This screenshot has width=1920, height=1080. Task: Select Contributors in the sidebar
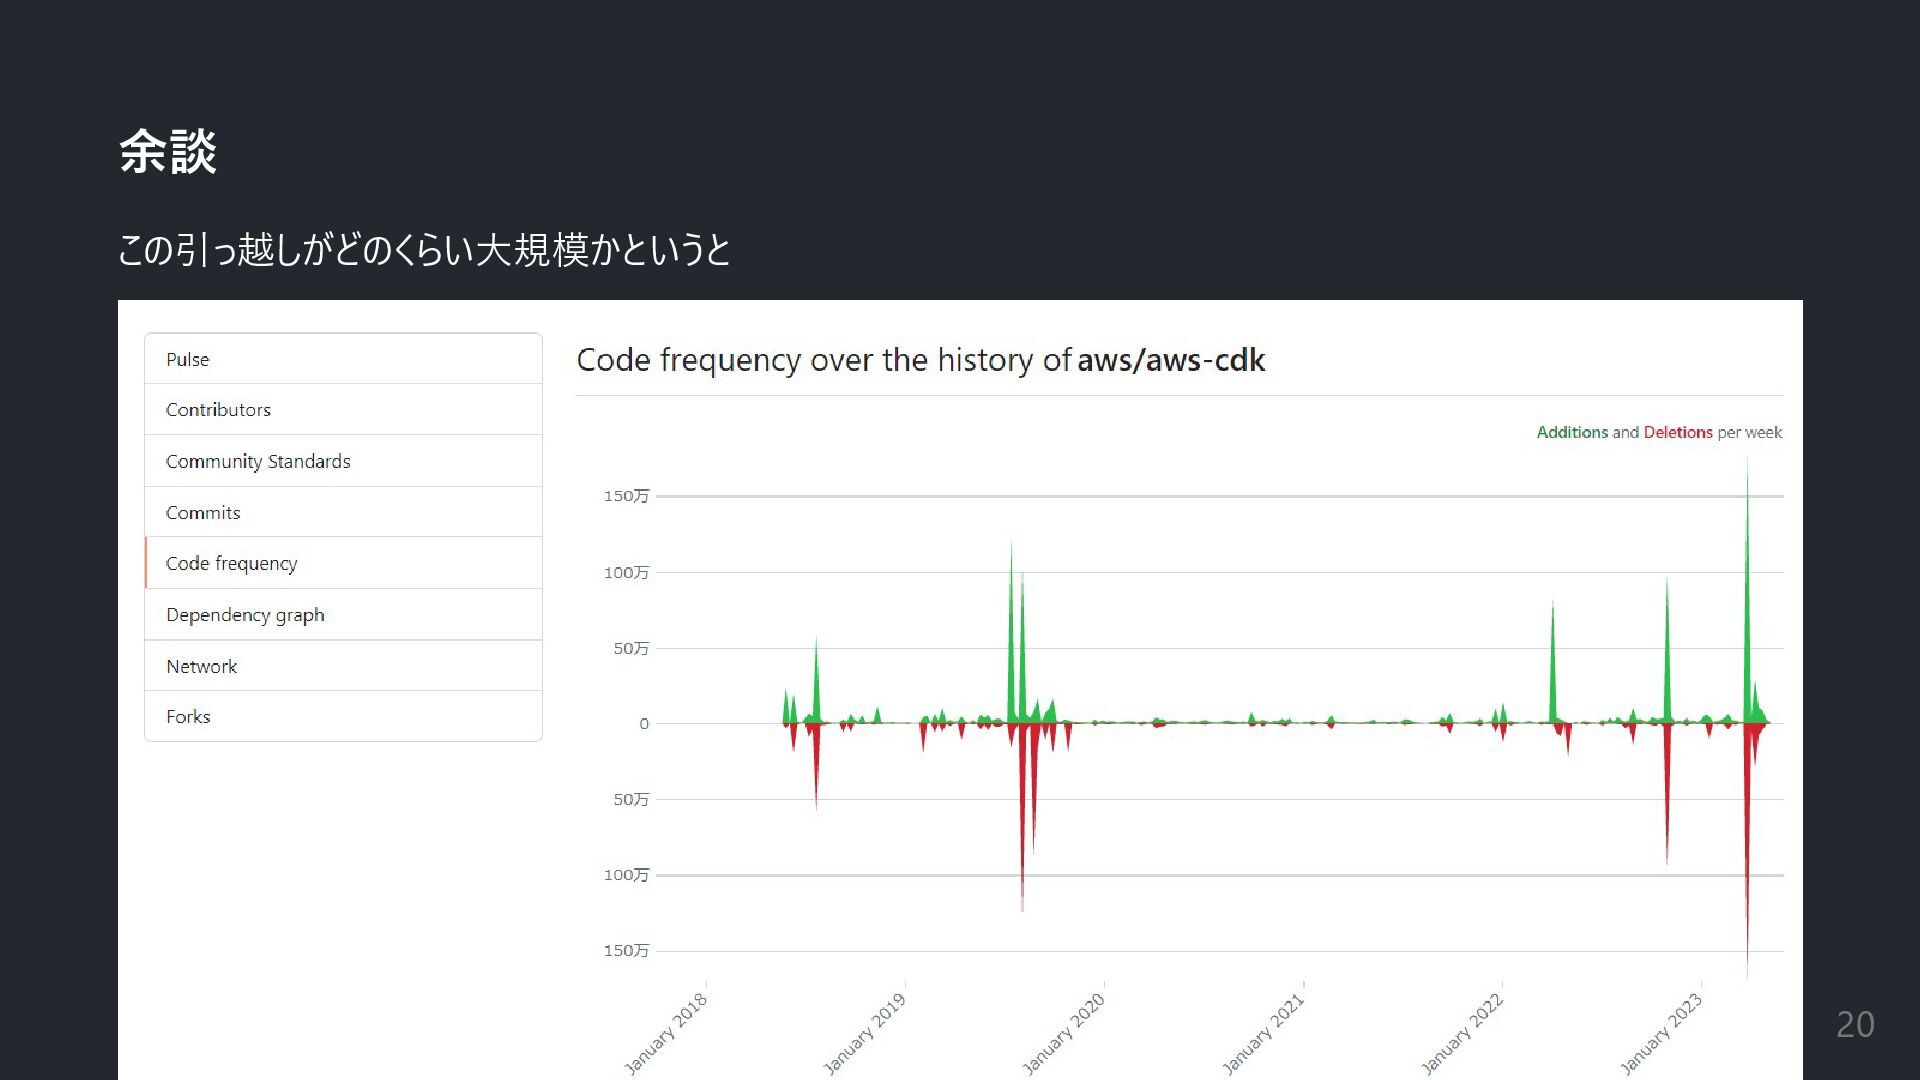pos(343,409)
